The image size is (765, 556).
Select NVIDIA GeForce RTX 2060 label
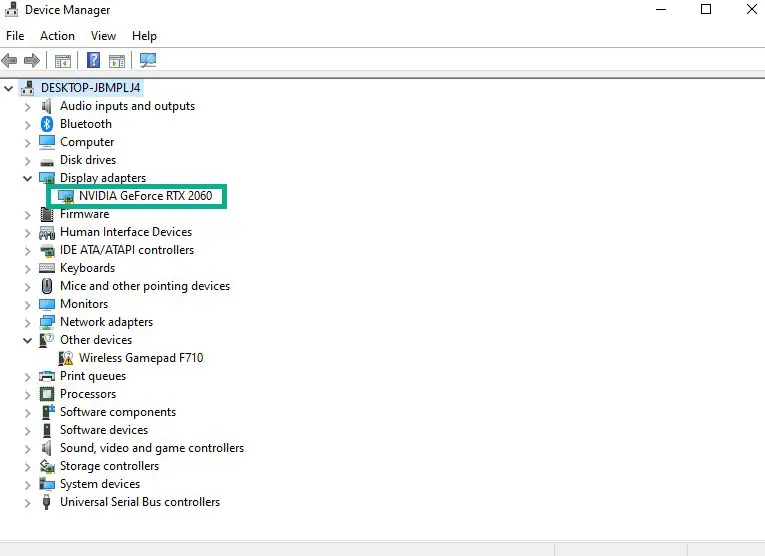click(145, 196)
